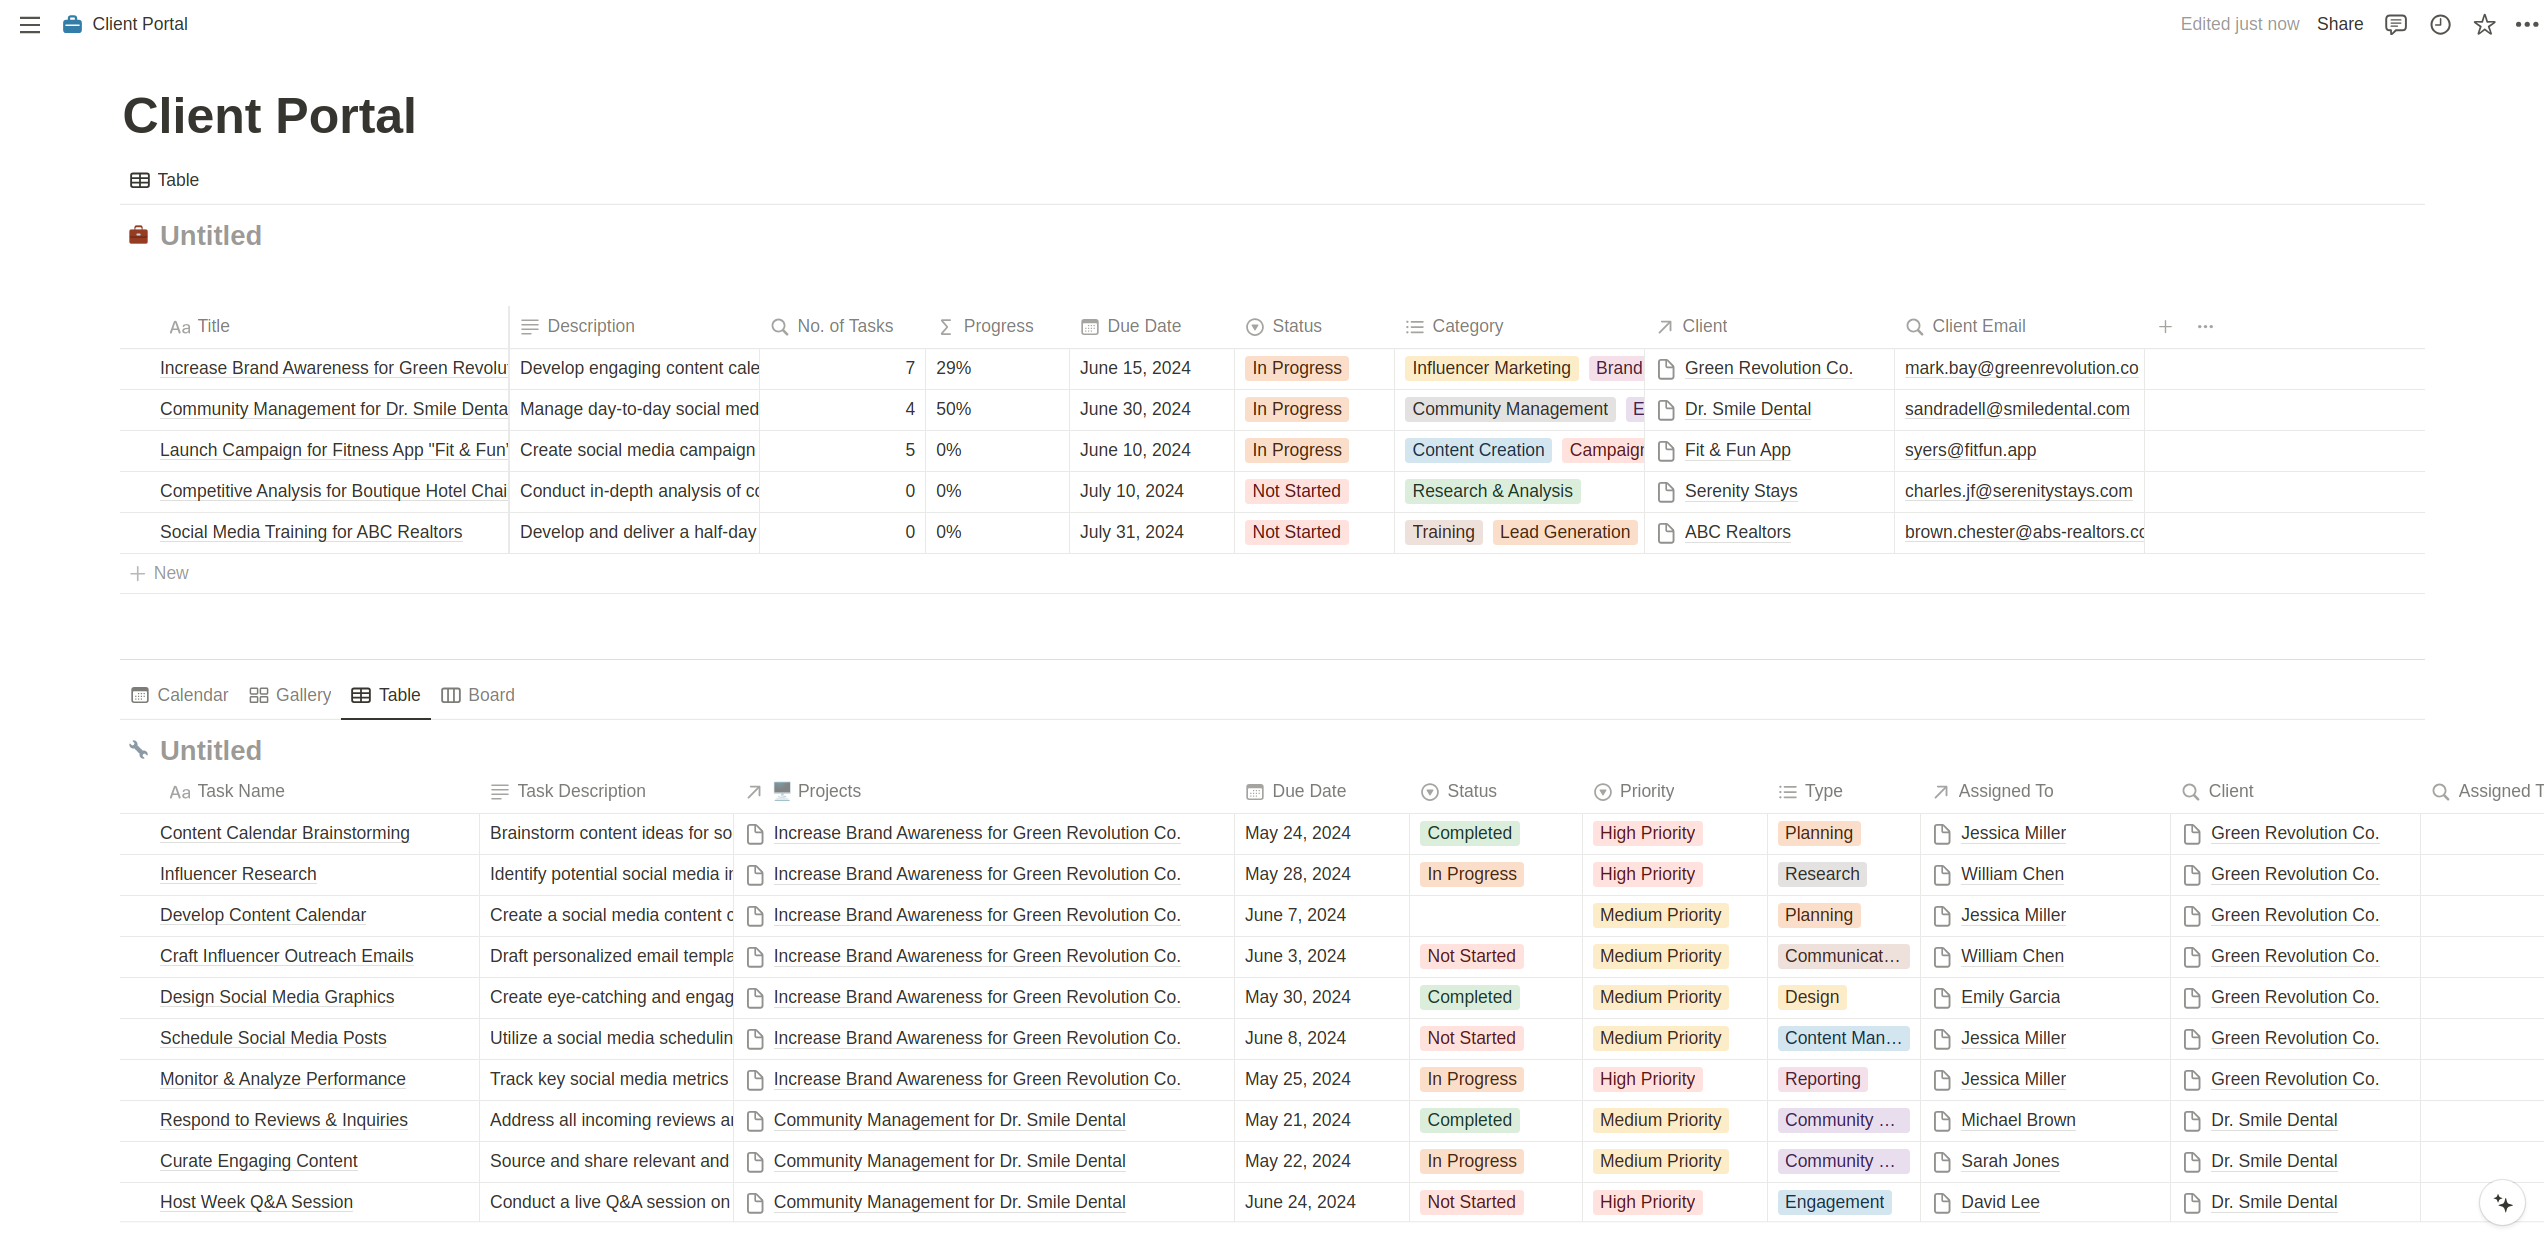Click the first Untitled database title

click(x=211, y=235)
